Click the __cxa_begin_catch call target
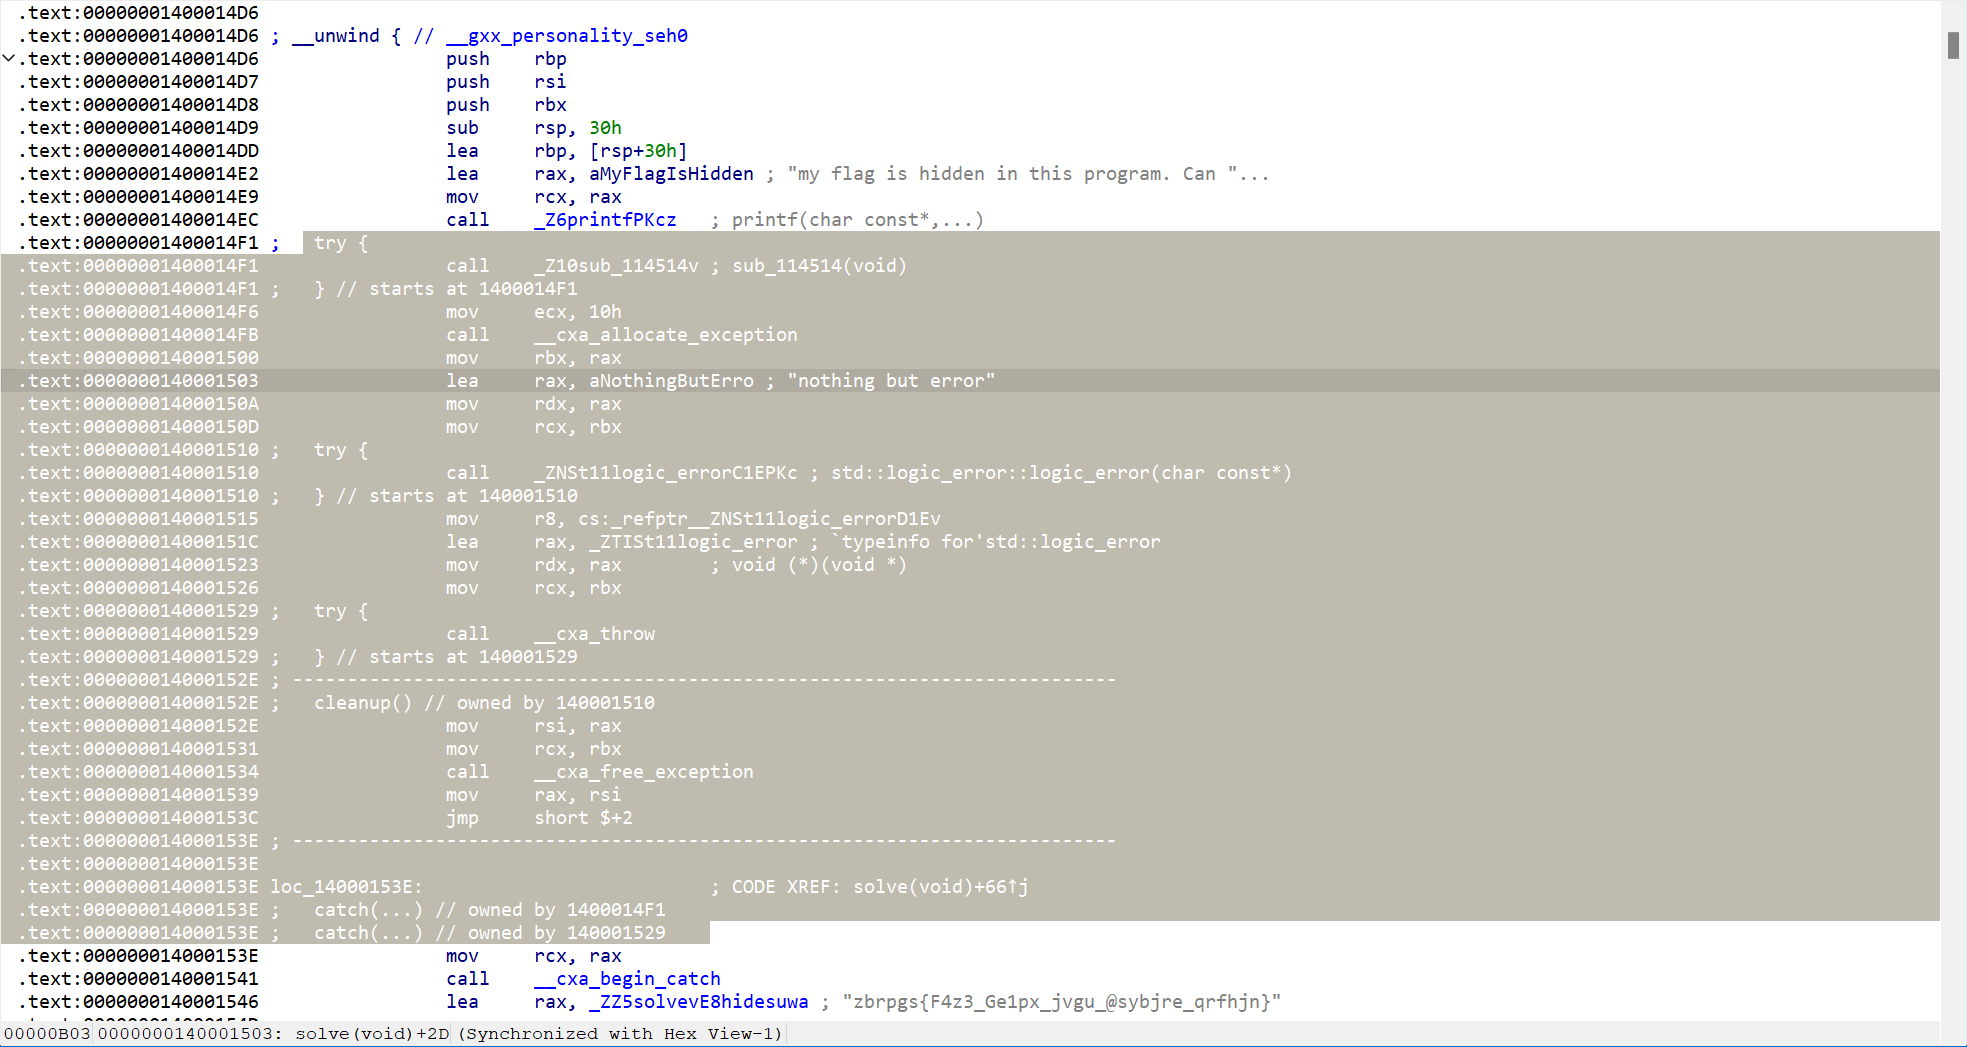1967x1047 pixels. point(627,979)
